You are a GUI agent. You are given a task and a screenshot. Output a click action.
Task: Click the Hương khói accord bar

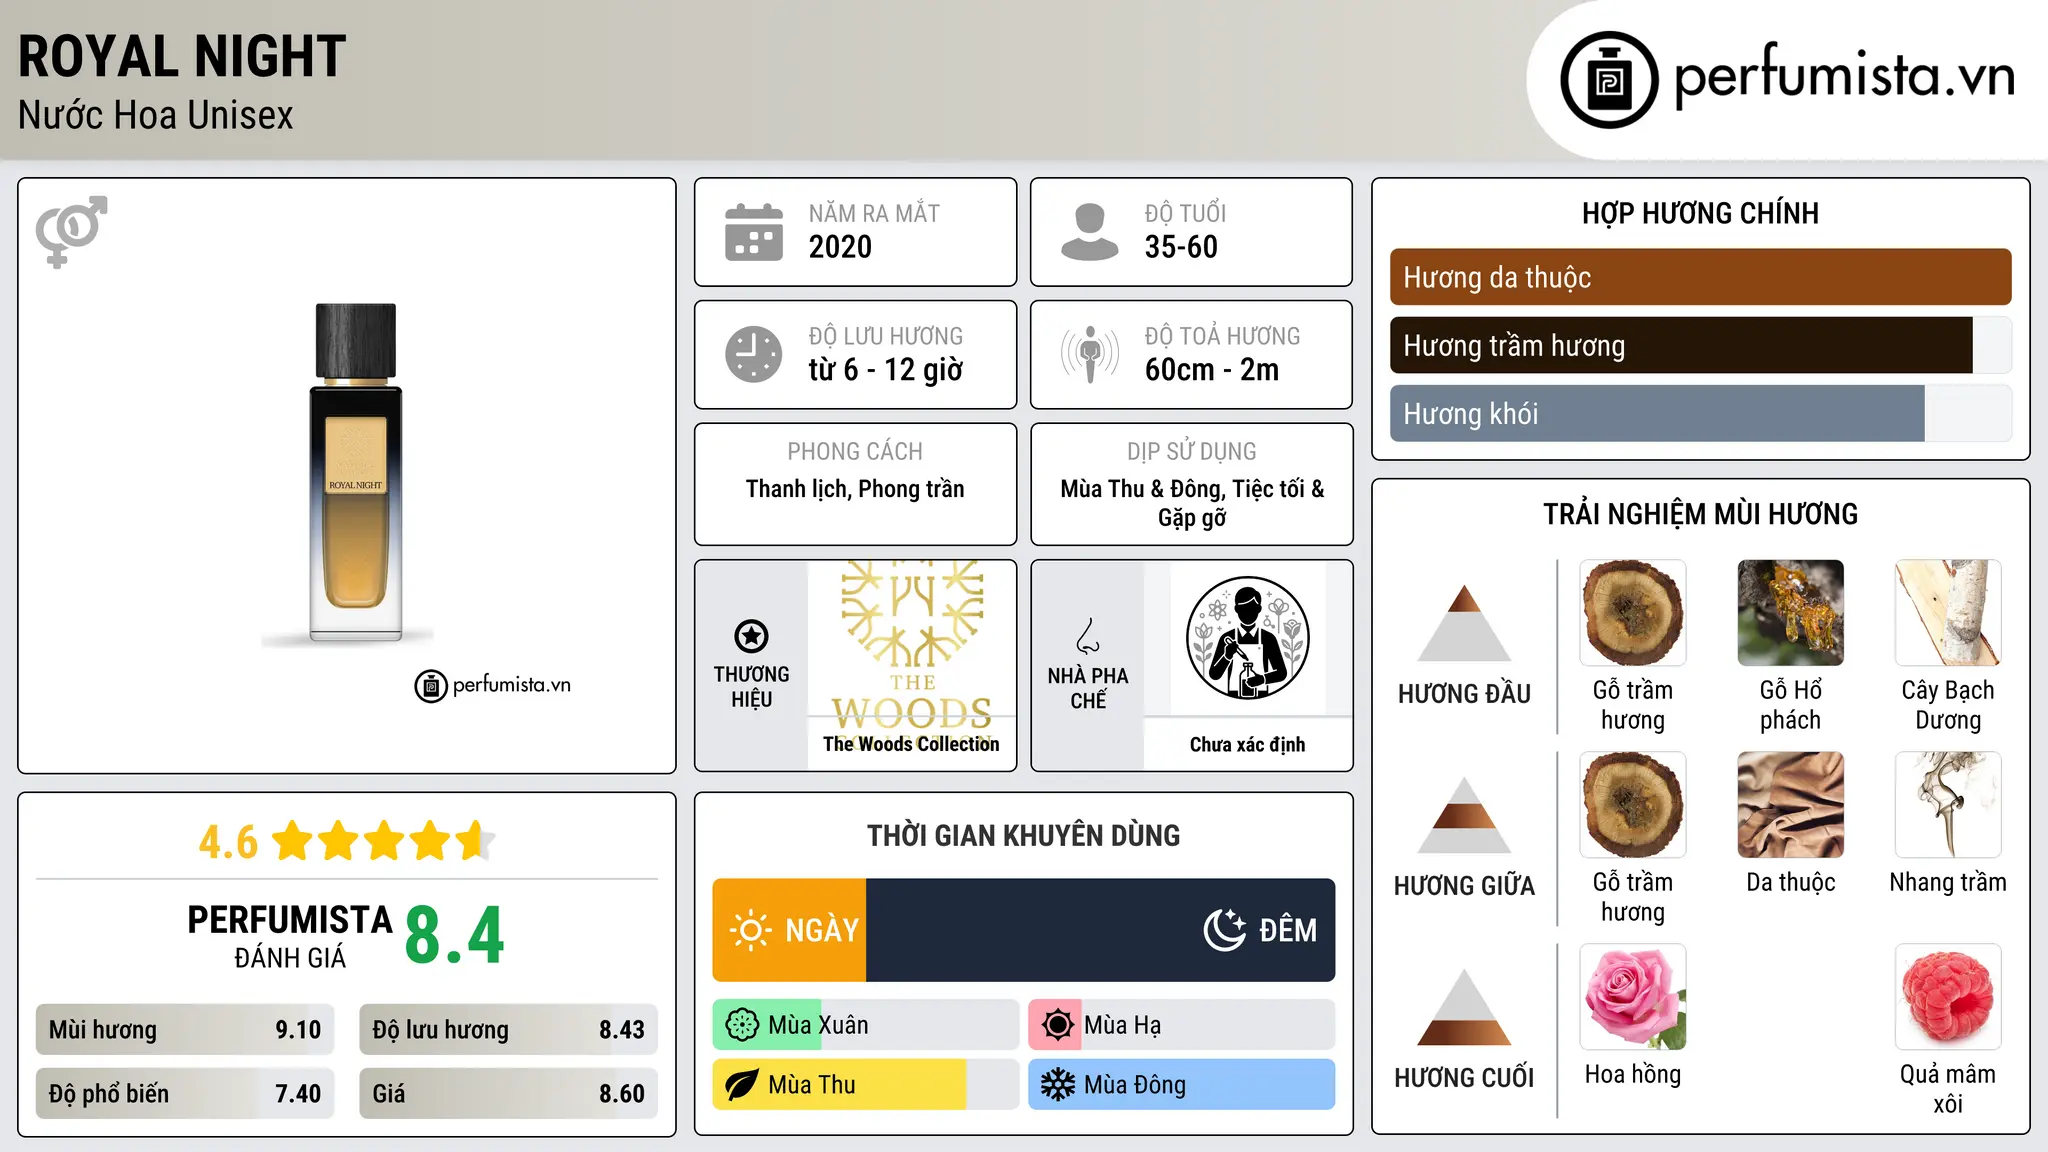click(1700, 414)
